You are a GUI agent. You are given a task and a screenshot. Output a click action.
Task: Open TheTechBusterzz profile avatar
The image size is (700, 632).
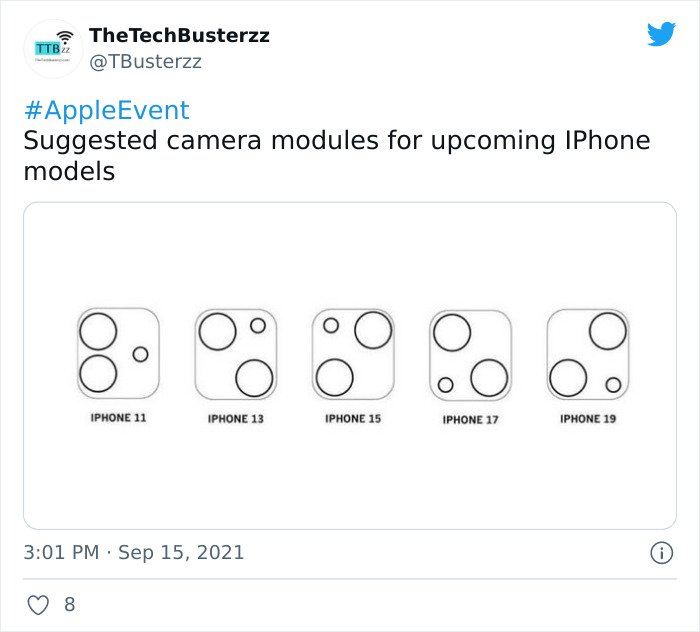(53, 49)
